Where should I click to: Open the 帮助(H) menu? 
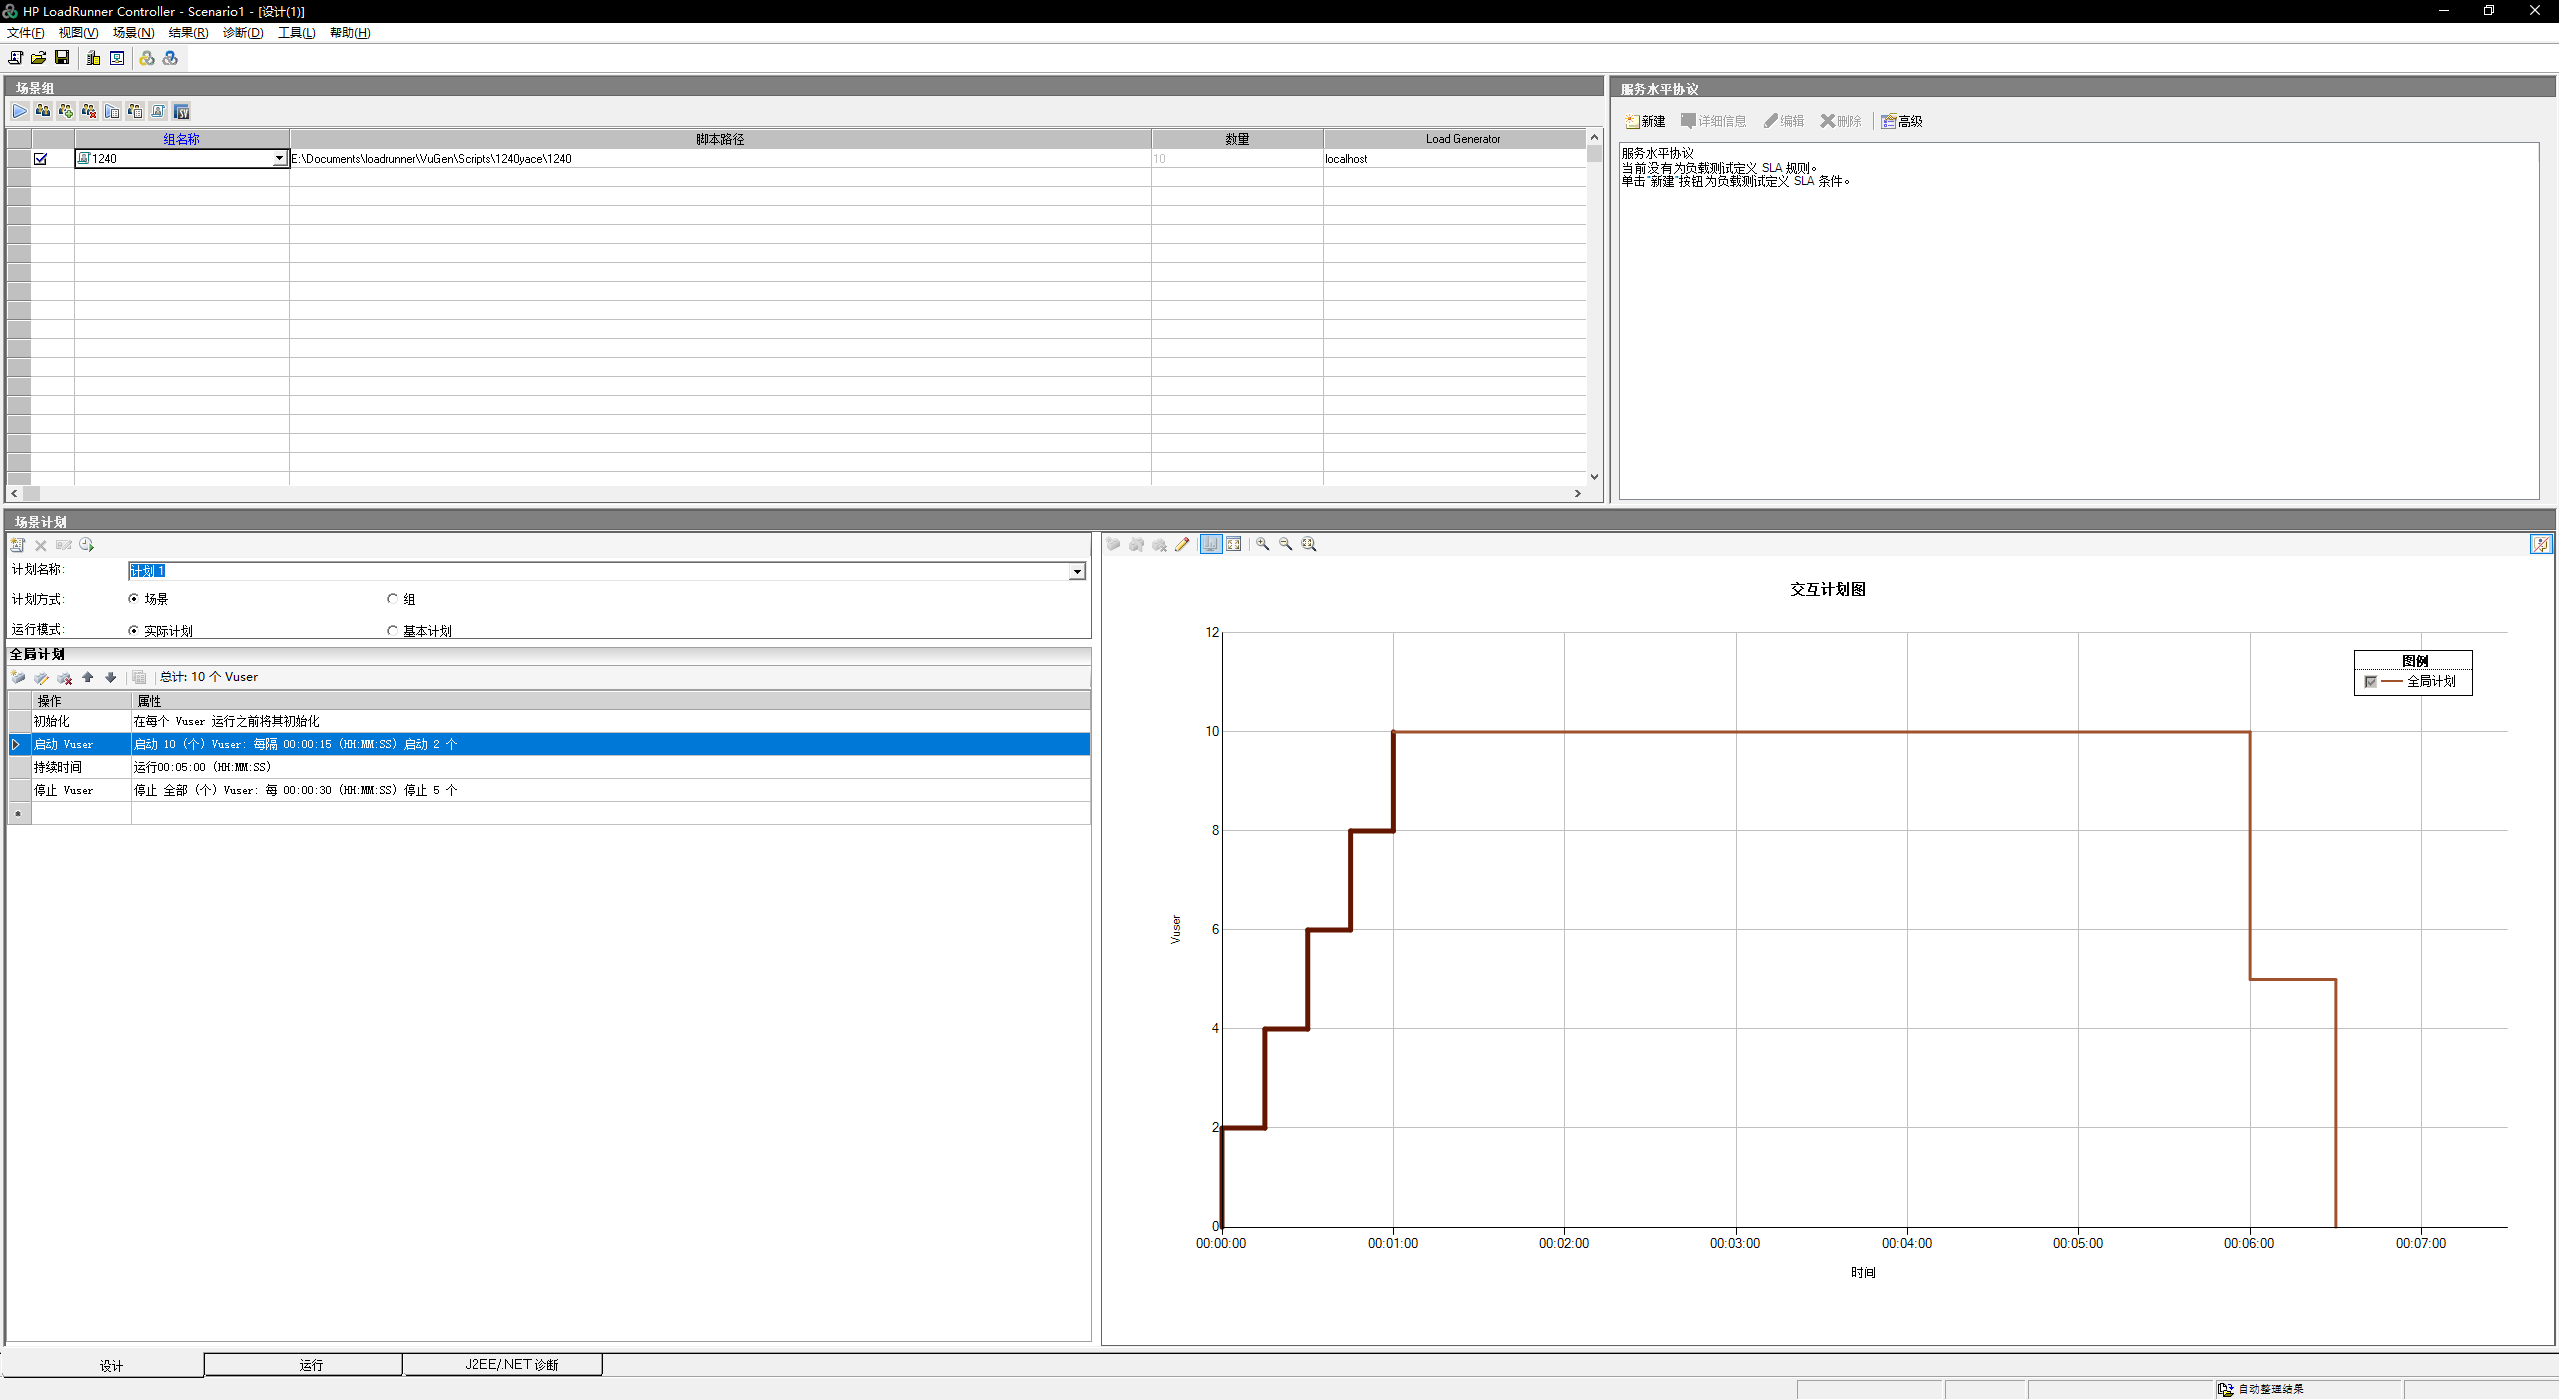(x=350, y=32)
